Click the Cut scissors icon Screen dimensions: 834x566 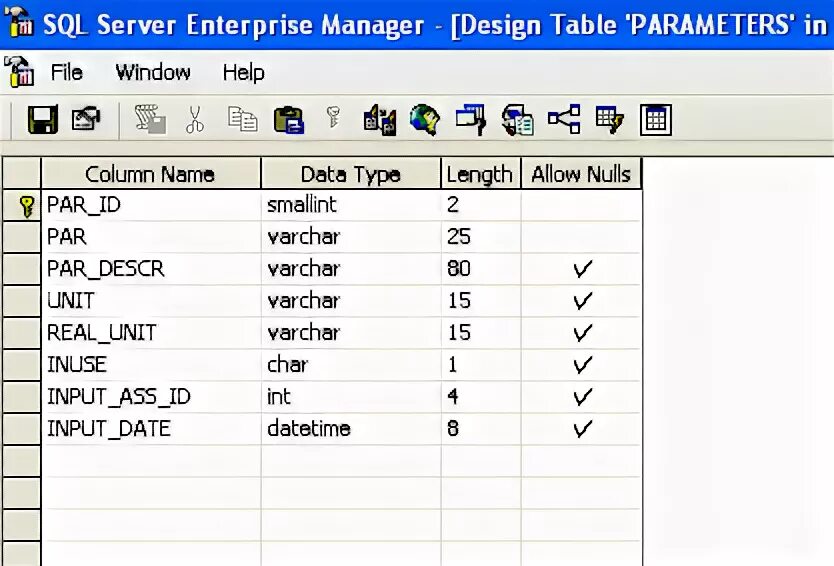coord(195,119)
